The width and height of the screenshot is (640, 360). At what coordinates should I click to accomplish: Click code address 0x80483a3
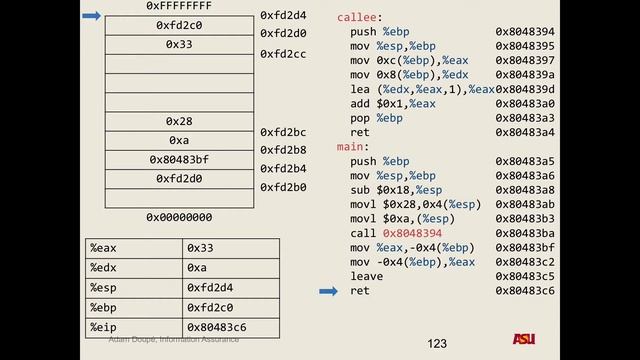(525, 118)
